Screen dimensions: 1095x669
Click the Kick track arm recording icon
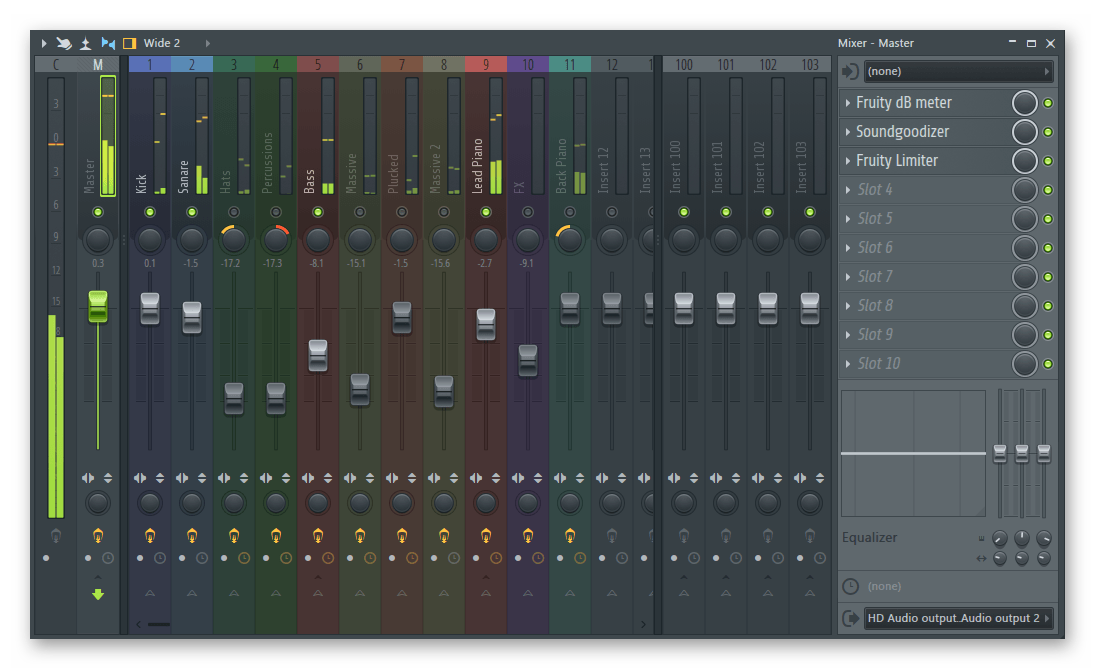[x=150, y=535]
